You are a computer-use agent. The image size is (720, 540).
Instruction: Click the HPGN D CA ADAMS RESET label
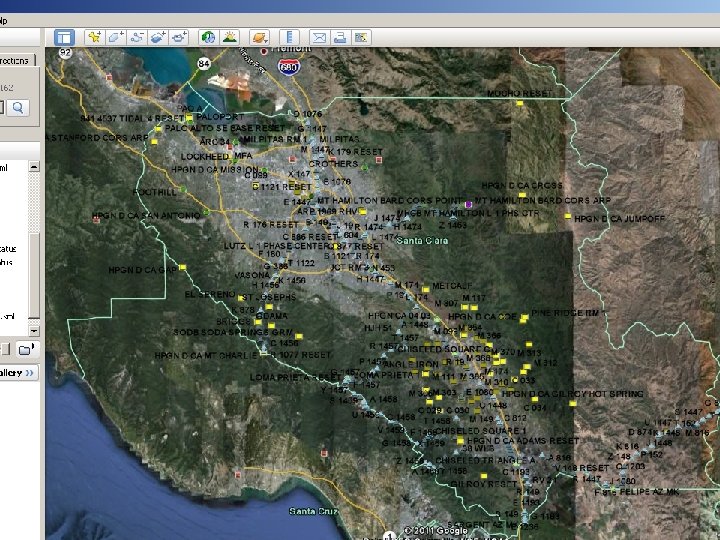click(523, 440)
